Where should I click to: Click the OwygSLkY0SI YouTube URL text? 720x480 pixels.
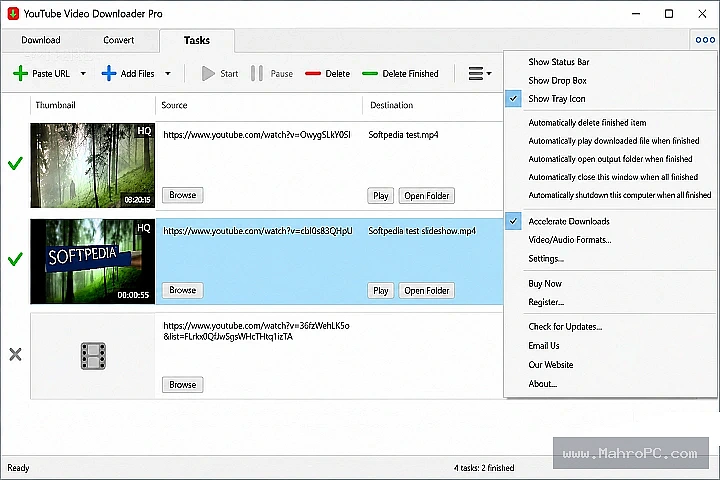click(x=257, y=135)
